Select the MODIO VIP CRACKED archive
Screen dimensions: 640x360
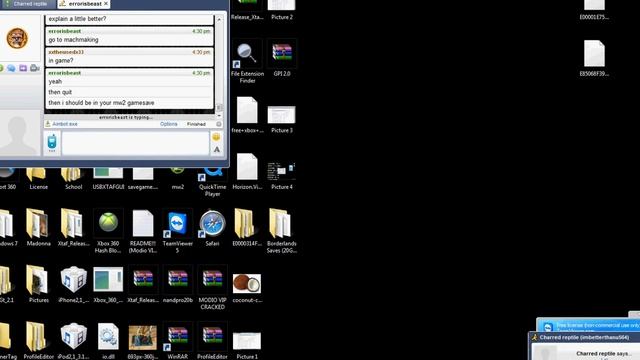click(x=212, y=288)
